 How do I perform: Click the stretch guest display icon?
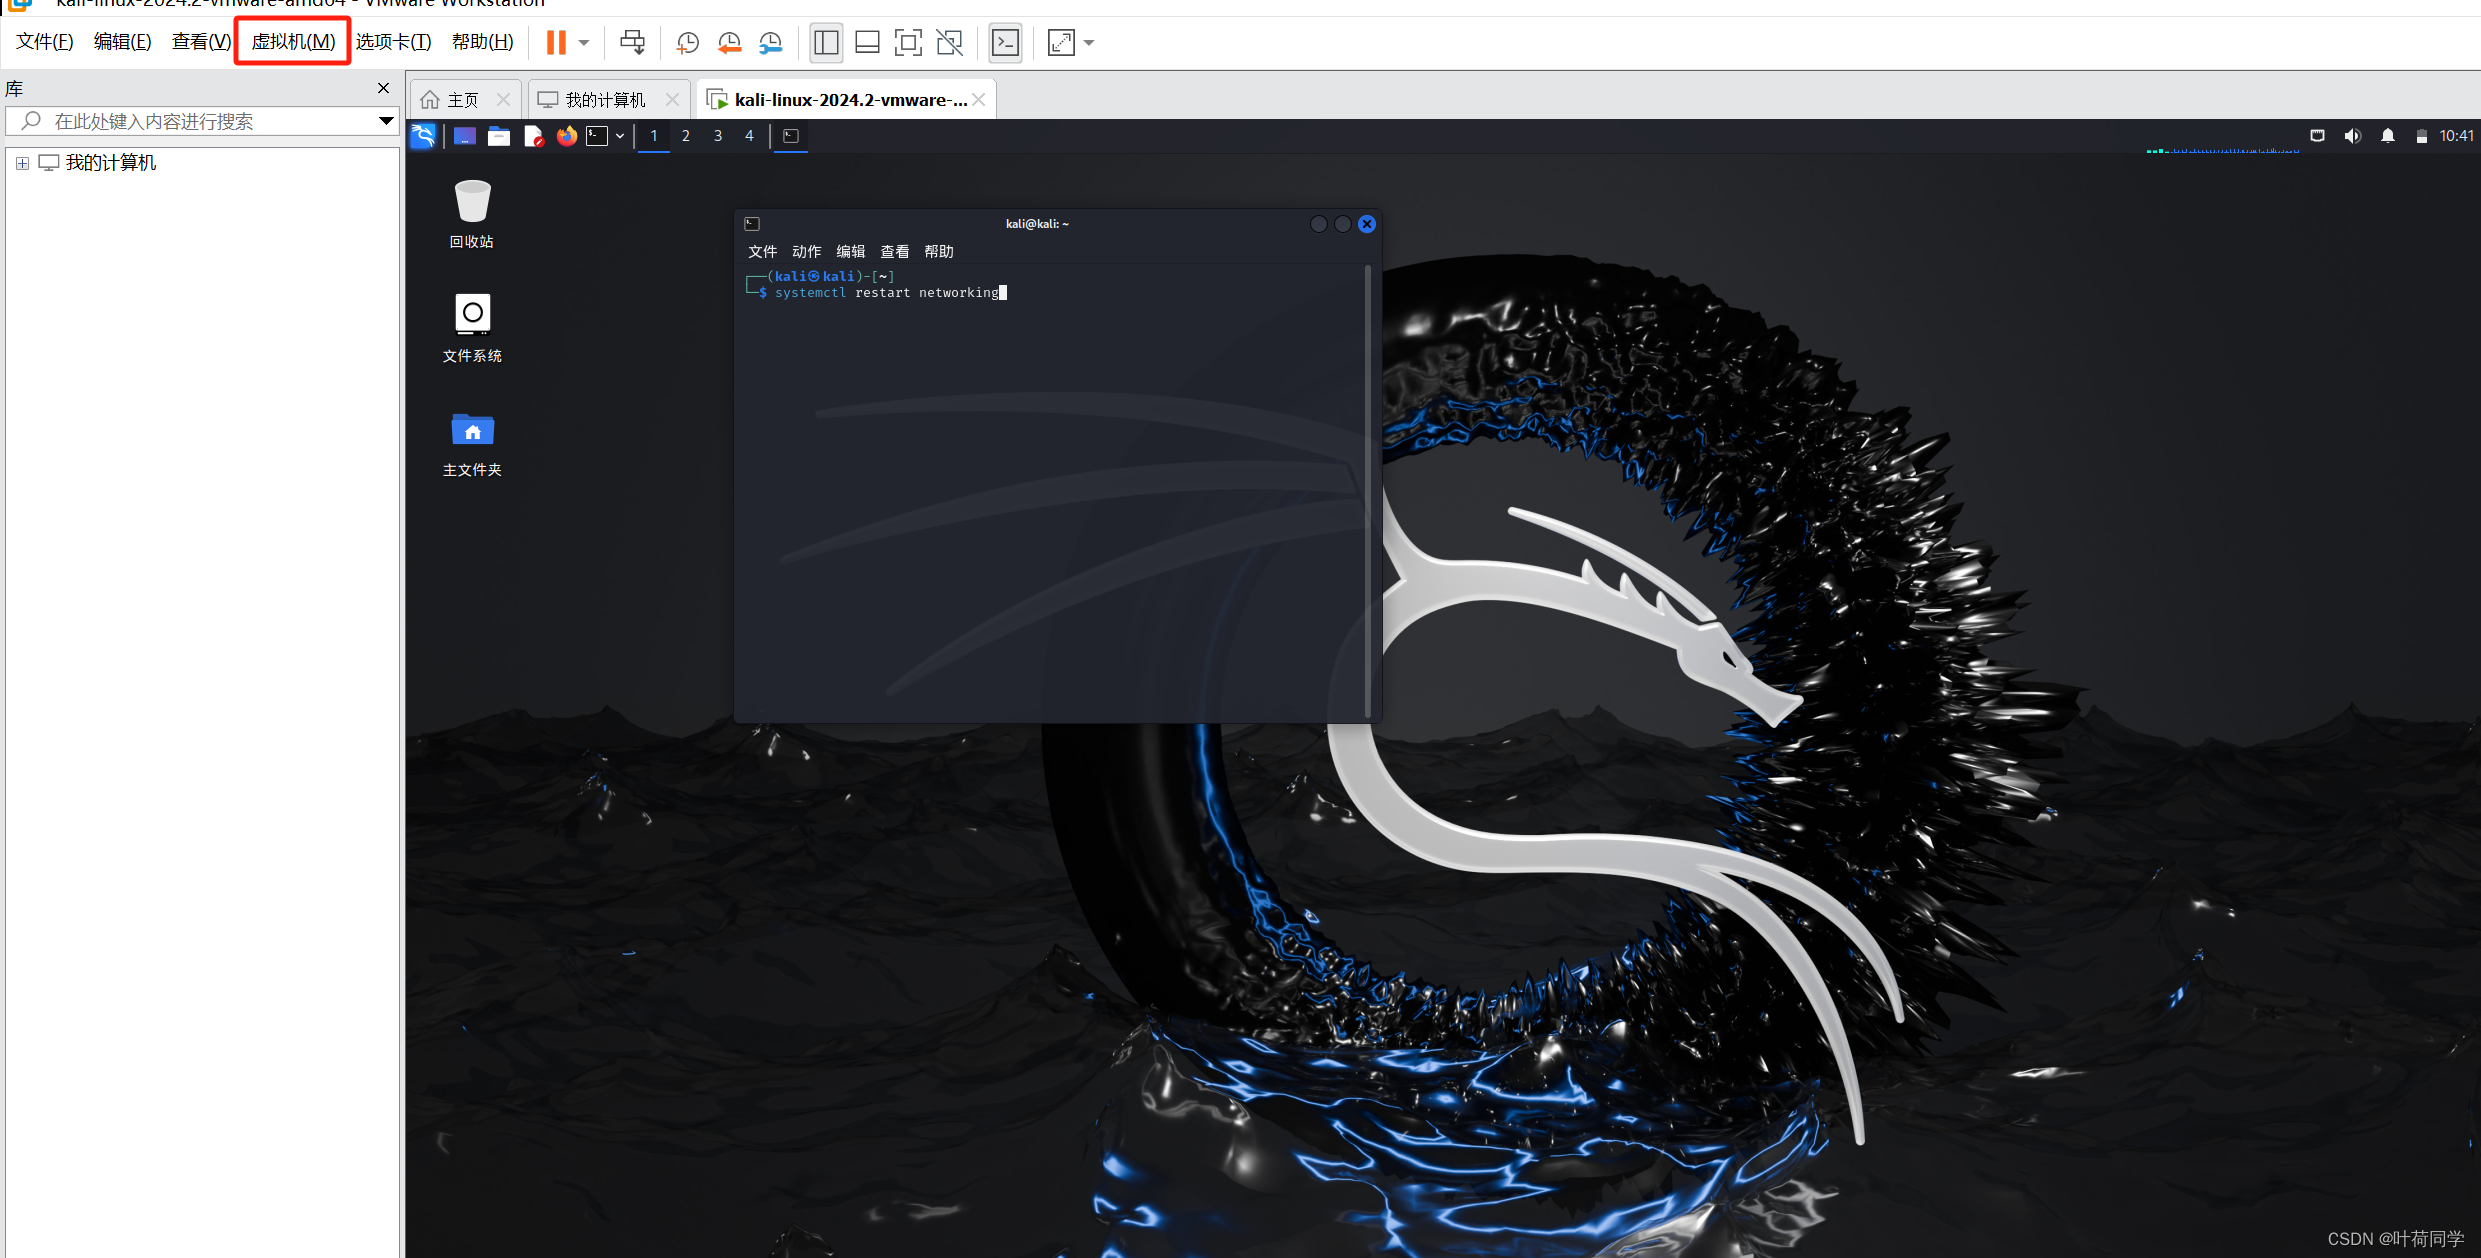tap(1060, 42)
